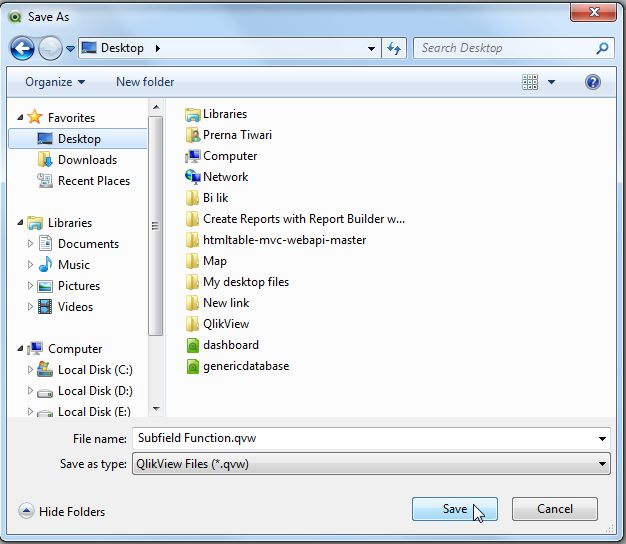Click the Save button
The height and width of the screenshot is (544, 626).
click(x=455, y=509)
